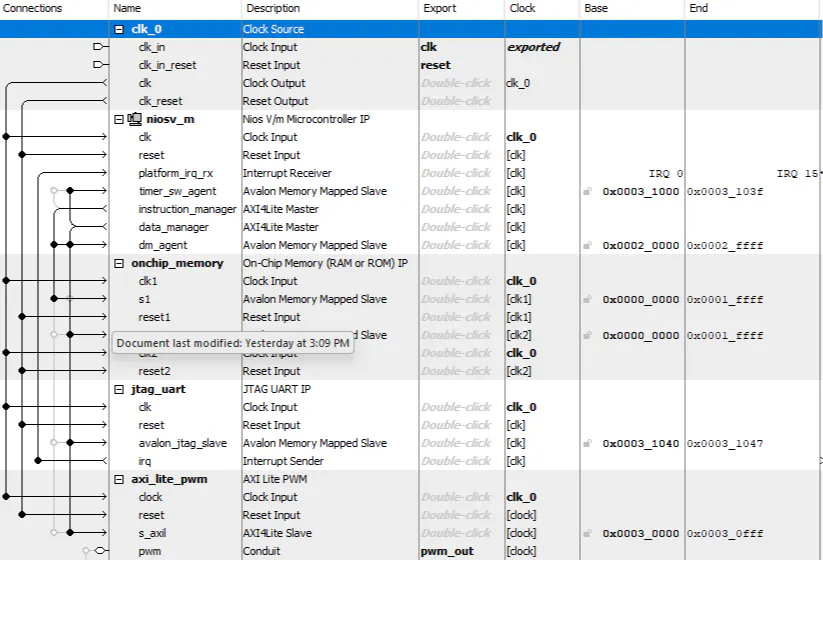Toggle the hollow connection dot on s_axil row
The height and width of the screenshot is (617, 823).
(x=54, y=533)
